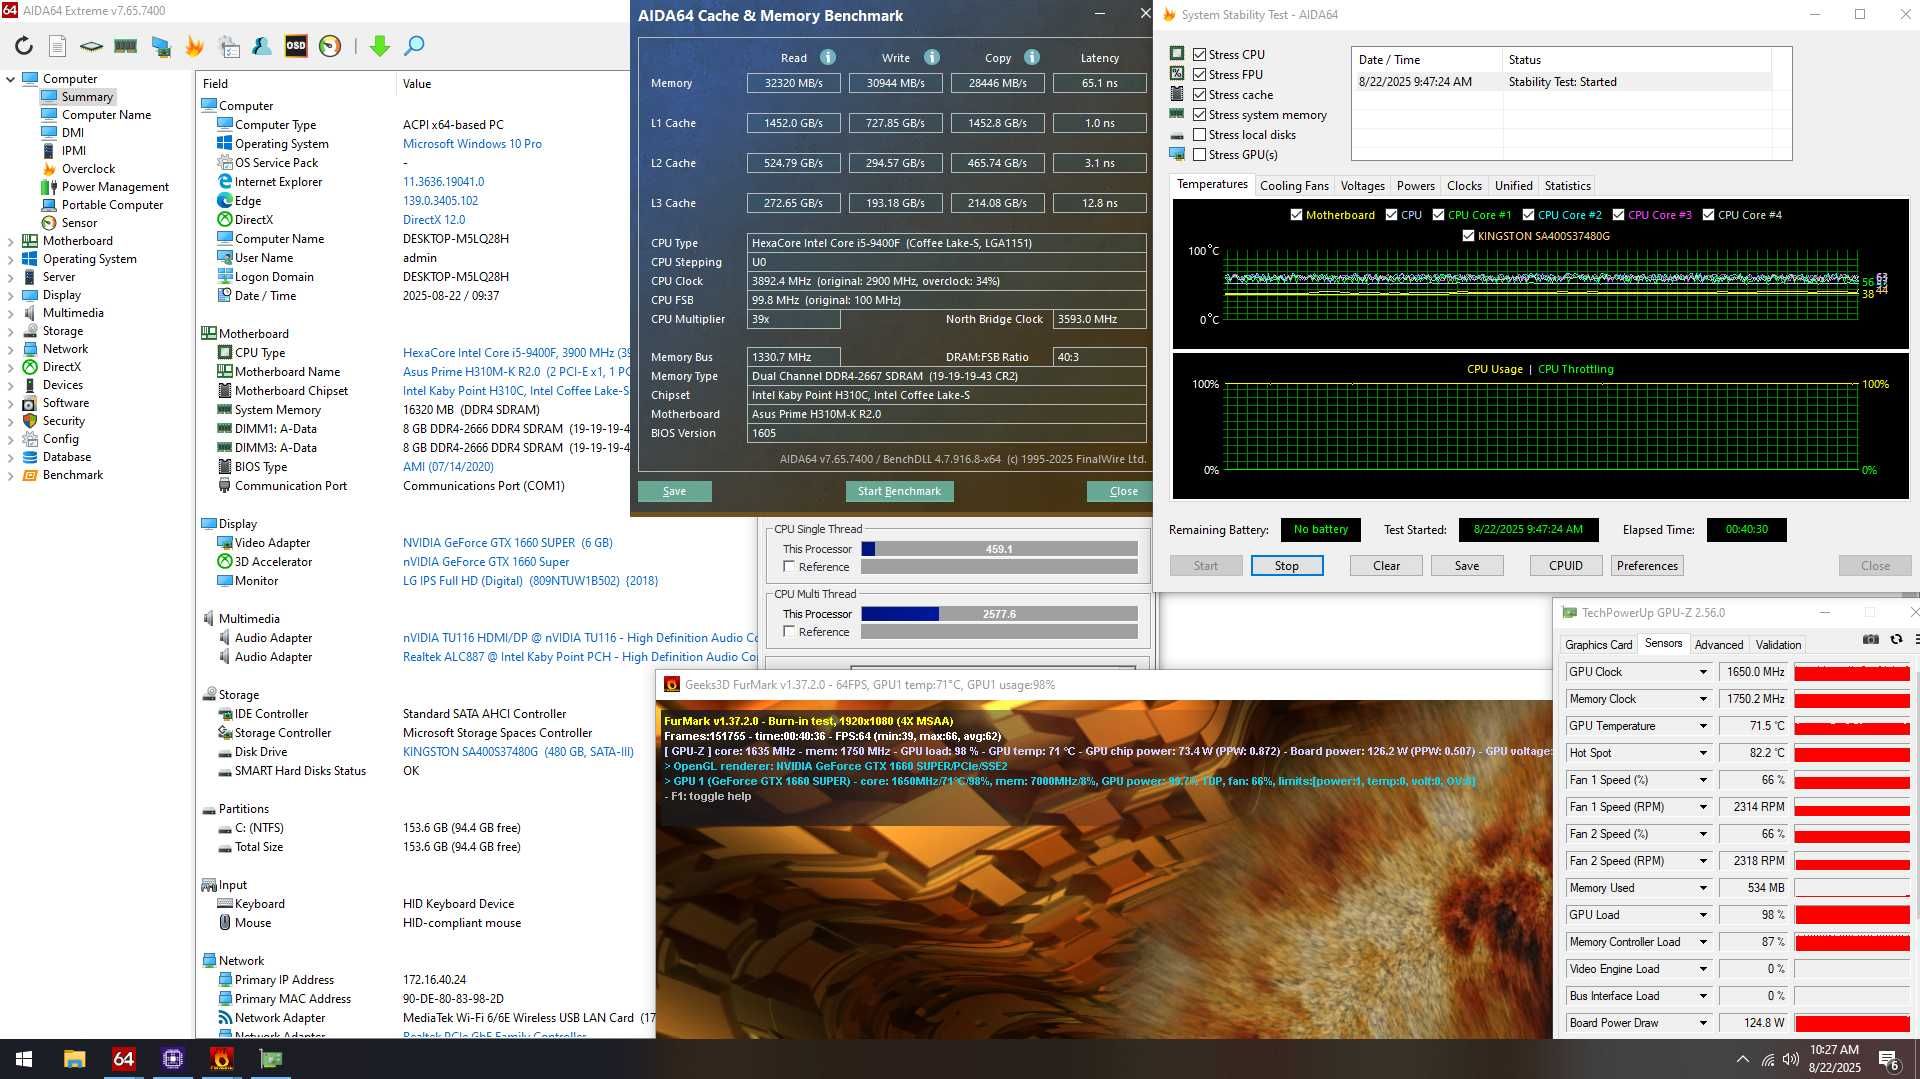Switch to Cooling Fans tab

[1294, 186]
